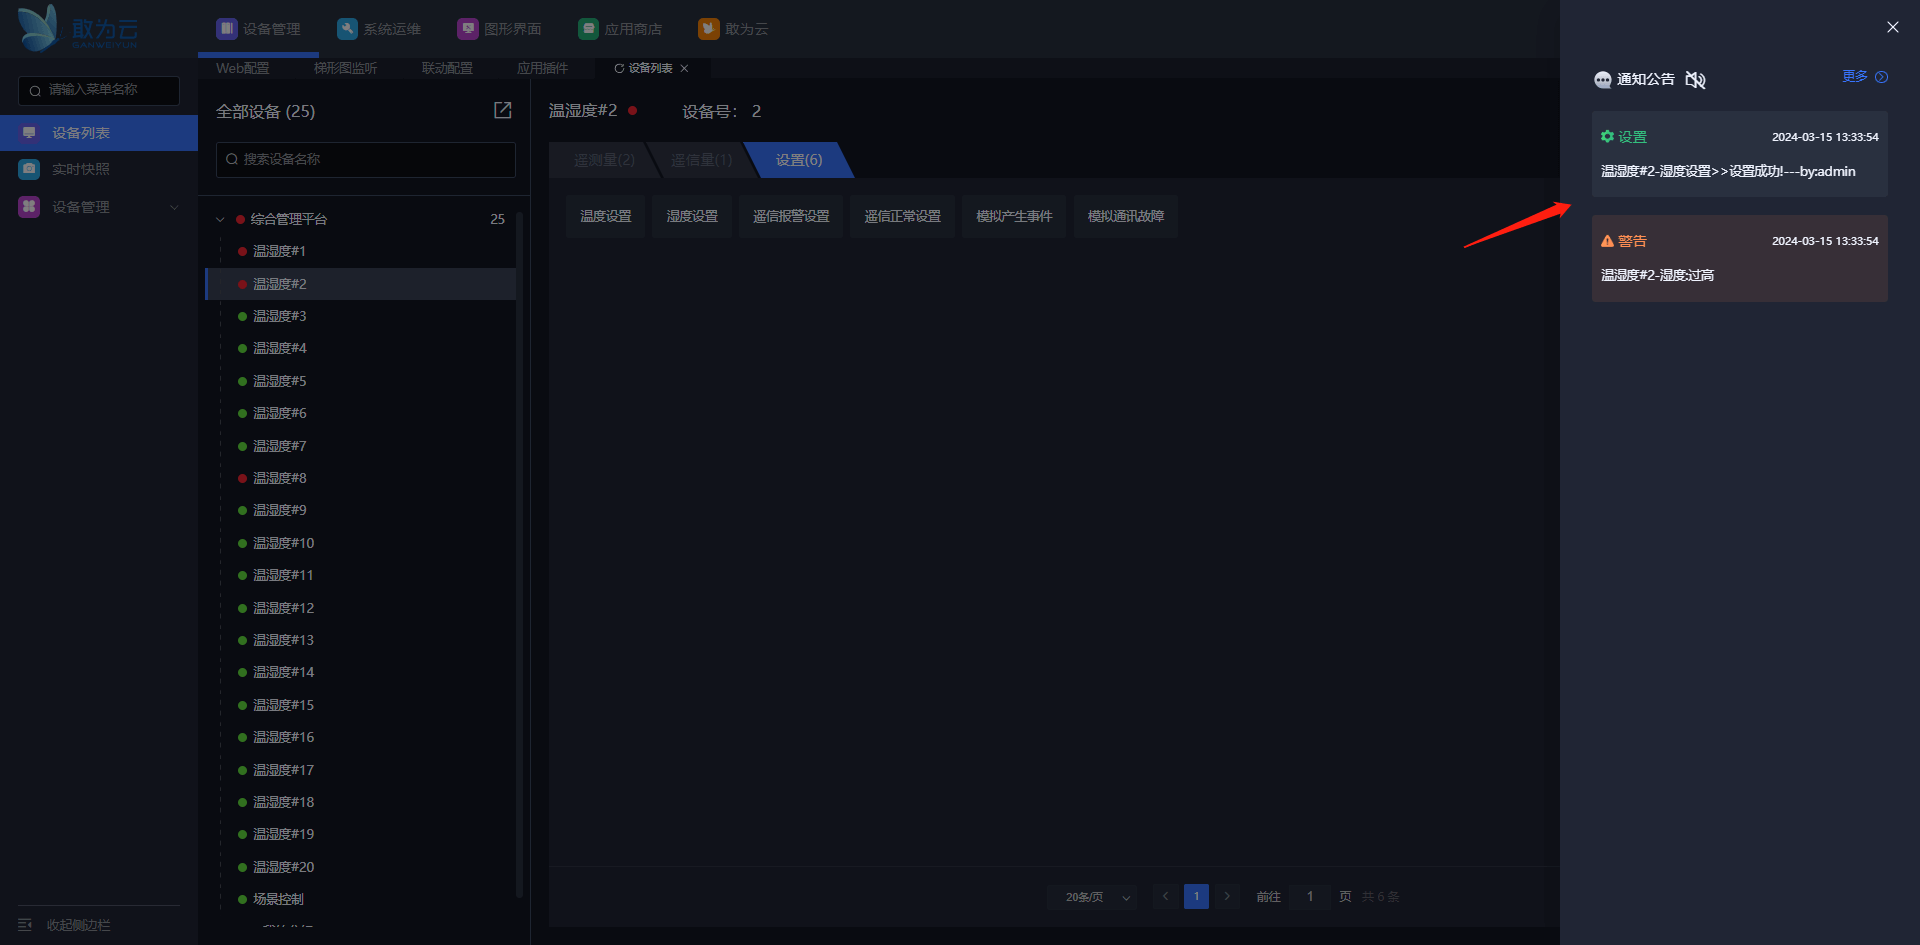Switch to the 联动配置 tab
This screenshot has height=945, width=1920.
click(447, 68)
